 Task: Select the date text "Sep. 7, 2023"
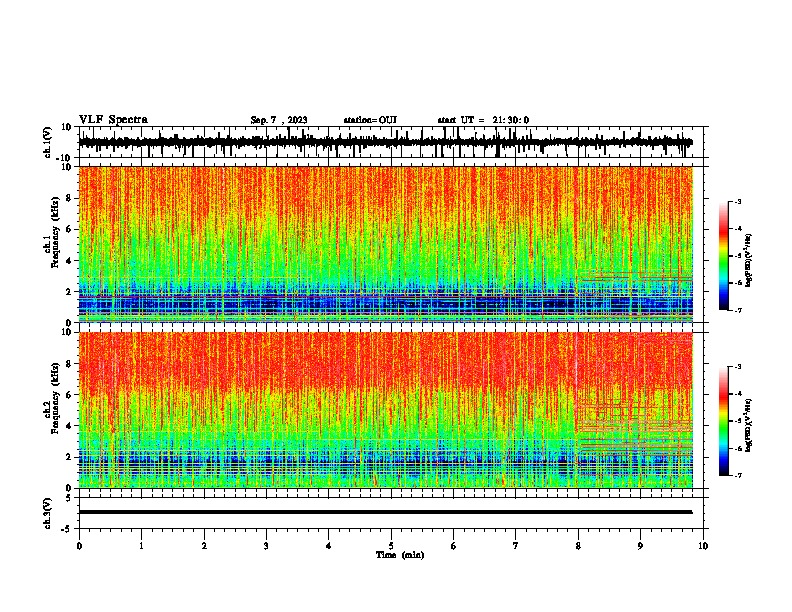pos(279,120)
